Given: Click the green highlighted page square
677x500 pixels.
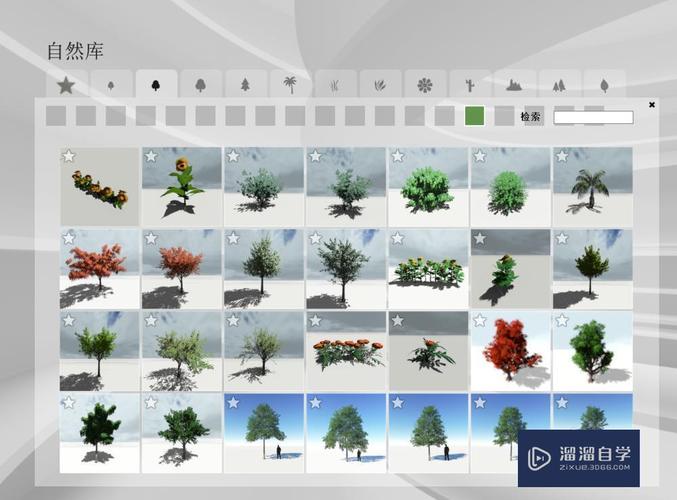Looking at the screenshot, I should tap(475, 116).
